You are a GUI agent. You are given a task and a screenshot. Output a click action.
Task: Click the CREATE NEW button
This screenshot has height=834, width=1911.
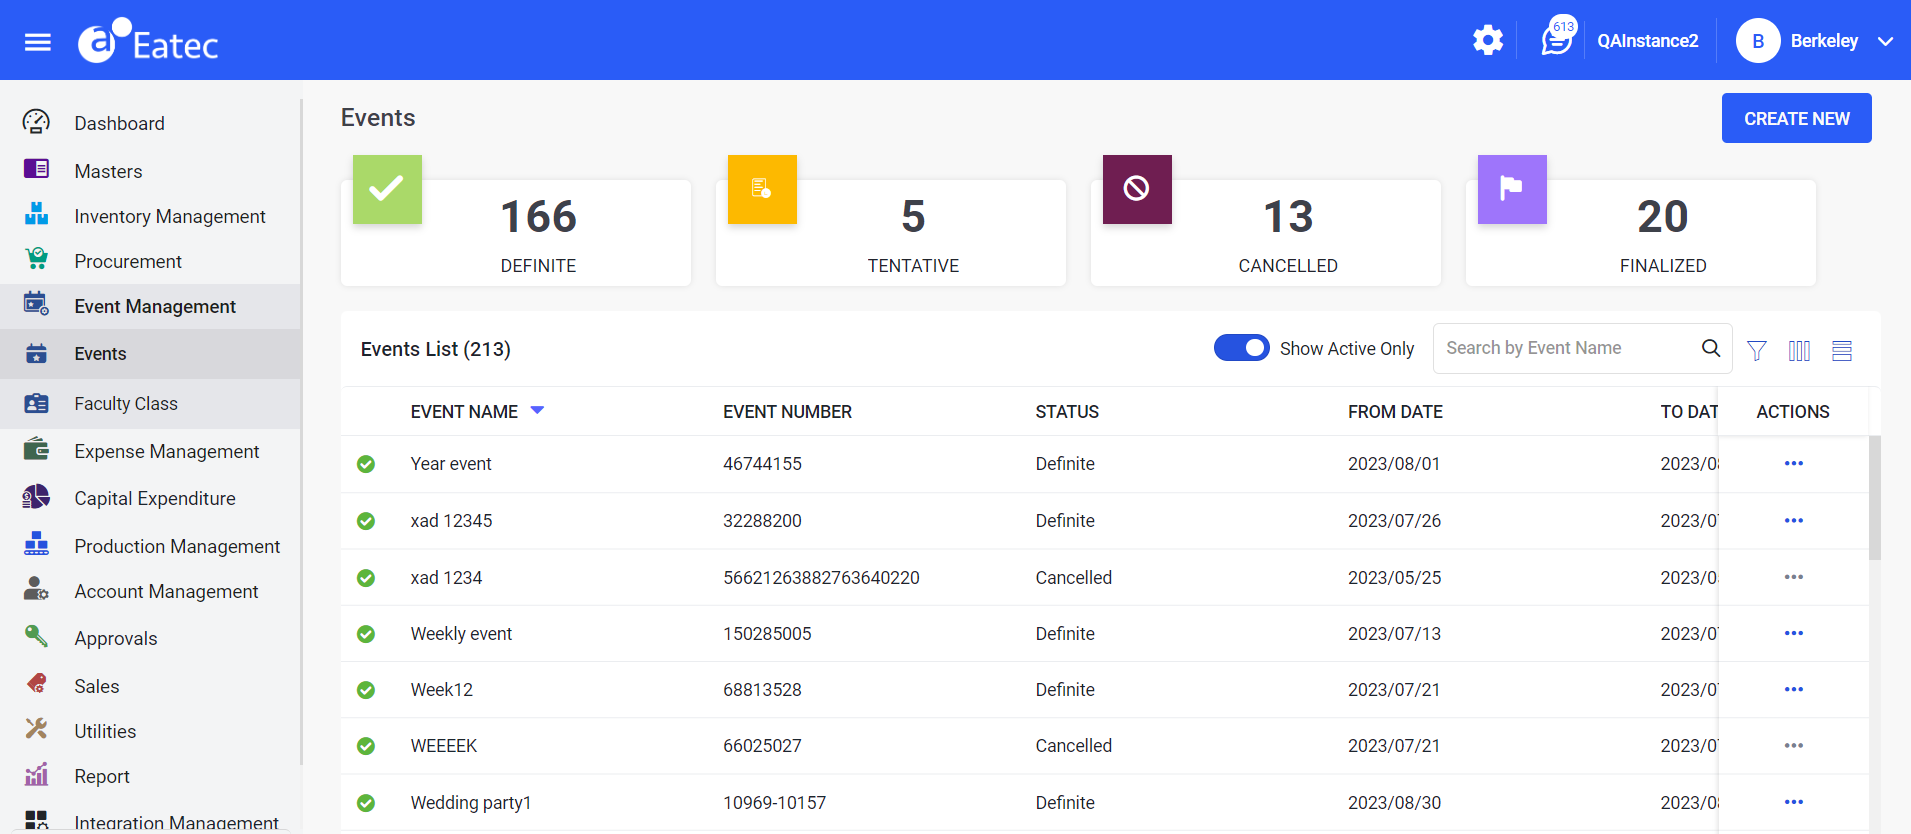coord(1796,118)
